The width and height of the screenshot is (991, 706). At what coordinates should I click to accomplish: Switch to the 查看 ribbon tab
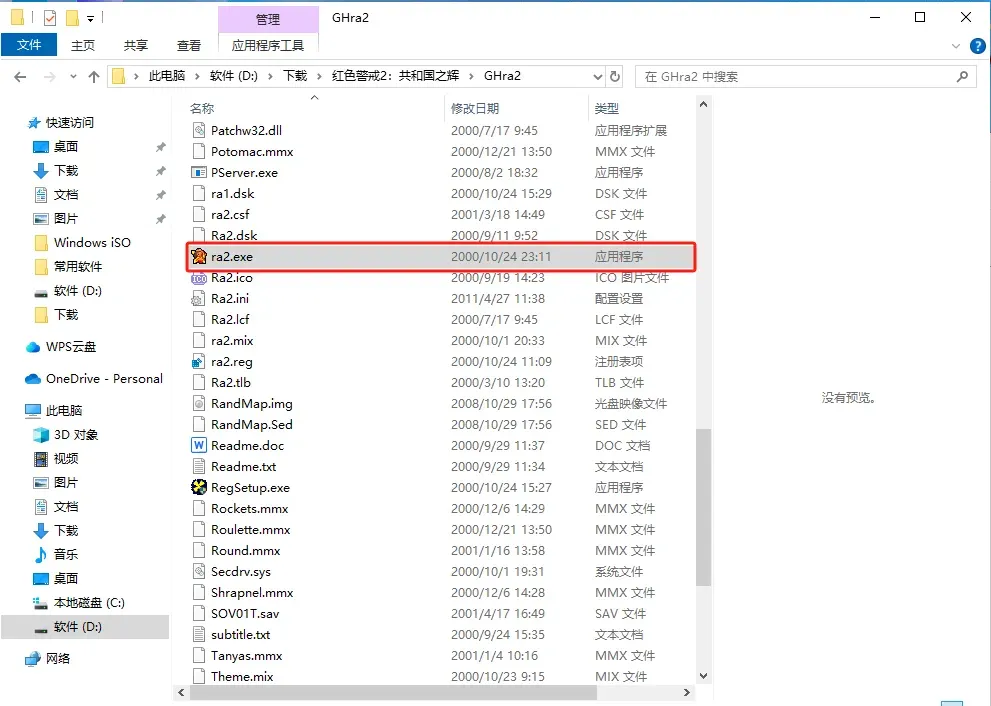pyautogui.click(x=188, y=45)
